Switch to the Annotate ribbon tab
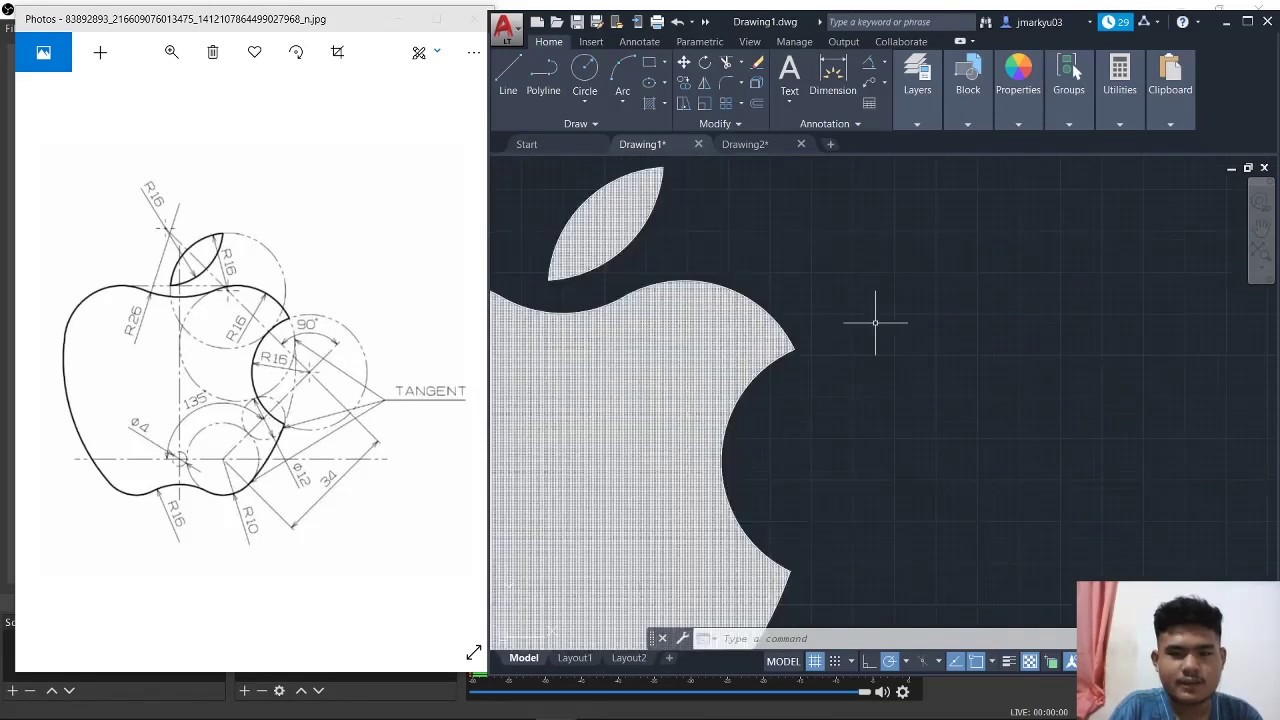The height and width of the screenshot is (720, 1280). [x=639, y=41]
